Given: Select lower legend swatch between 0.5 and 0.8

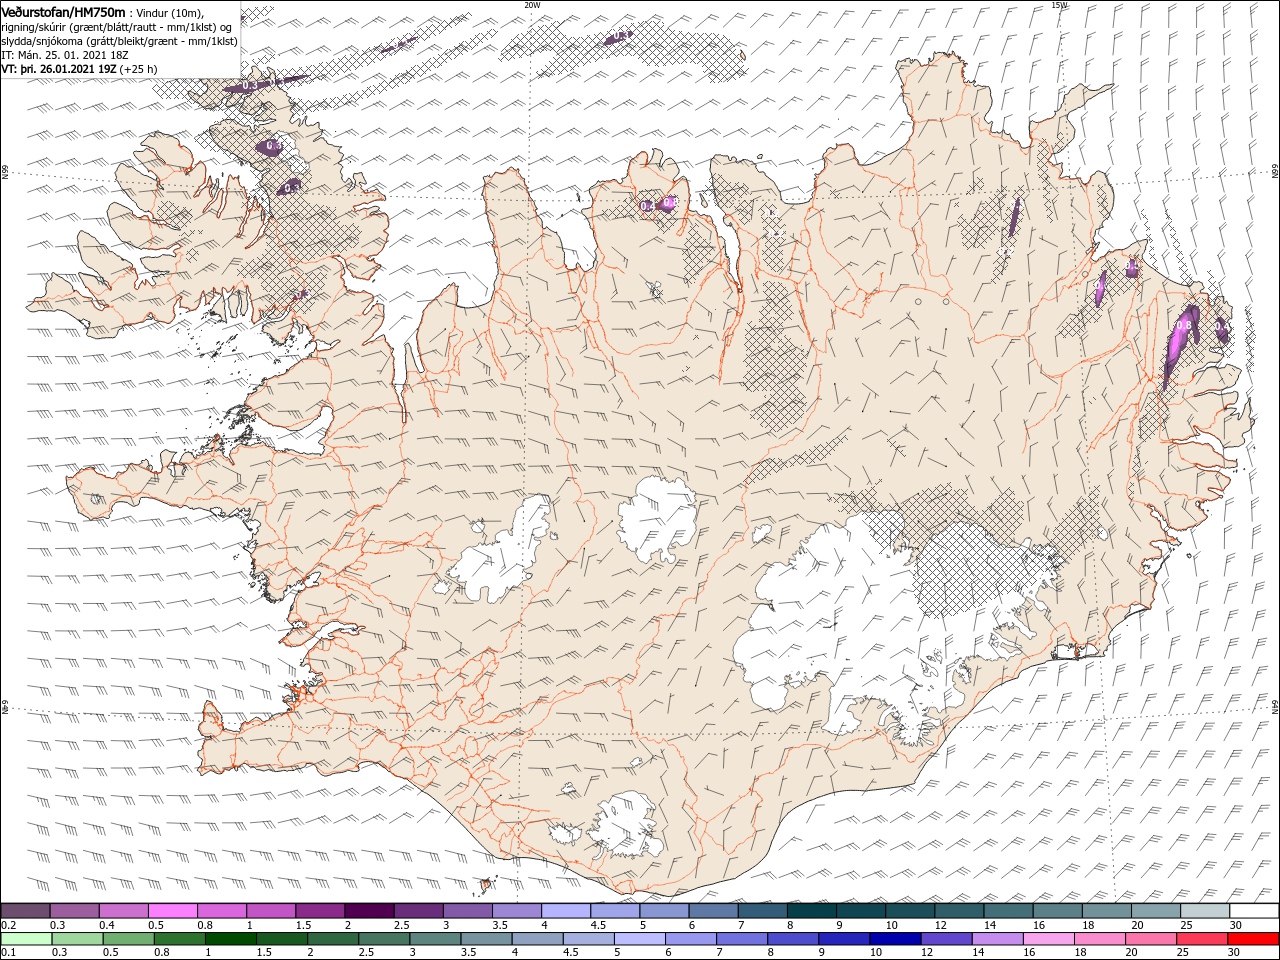Looking at the screenshot, I should (x=128, y=939).
